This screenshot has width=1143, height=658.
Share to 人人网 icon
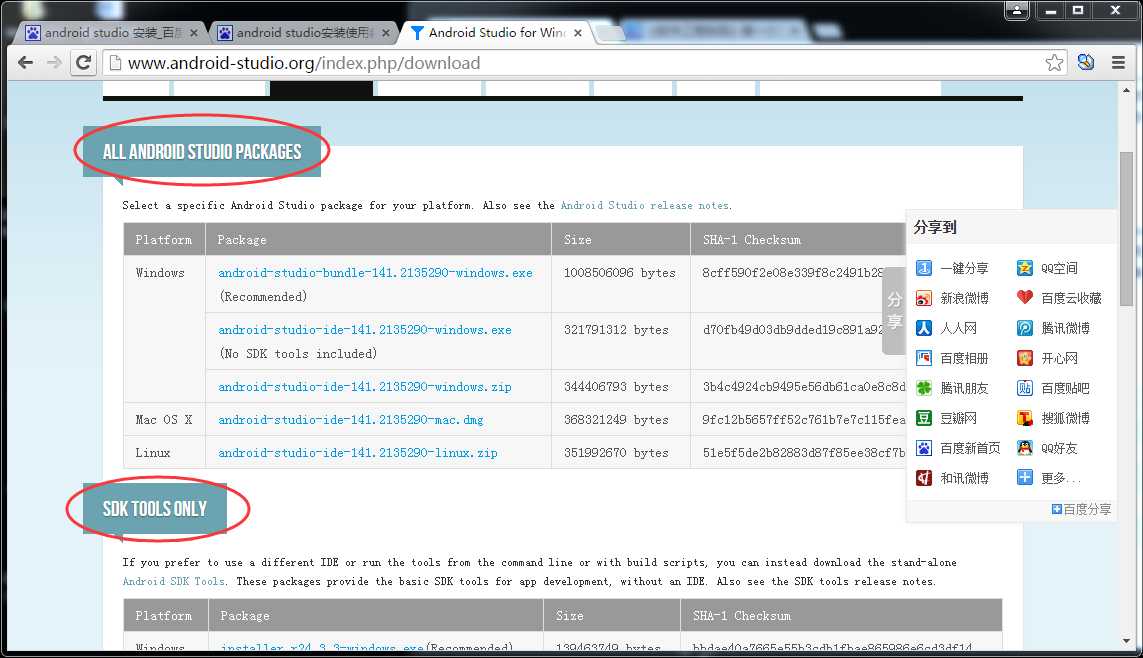[x=924, y=328]
